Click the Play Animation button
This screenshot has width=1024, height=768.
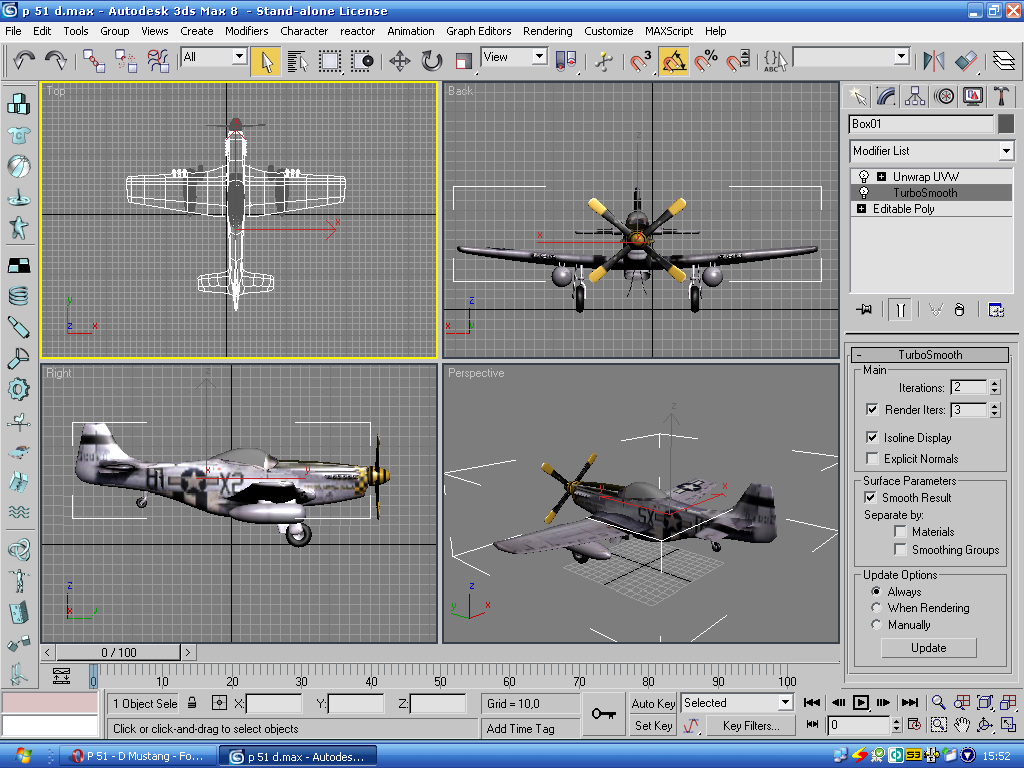pos(860,703)
